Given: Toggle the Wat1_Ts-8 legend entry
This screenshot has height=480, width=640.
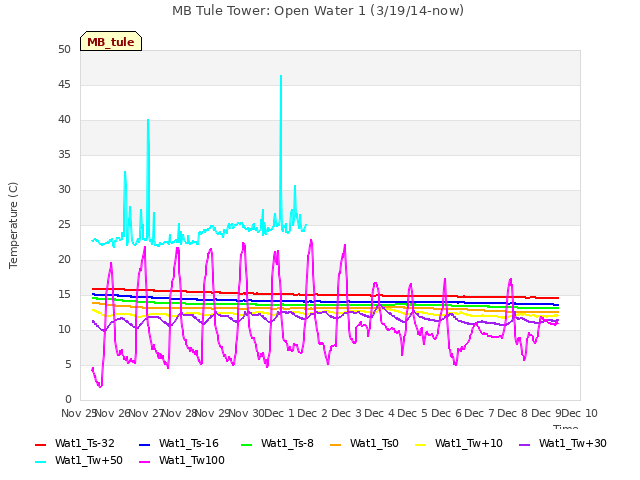Looking at the screenshot, I should click(x=278, y=443).
